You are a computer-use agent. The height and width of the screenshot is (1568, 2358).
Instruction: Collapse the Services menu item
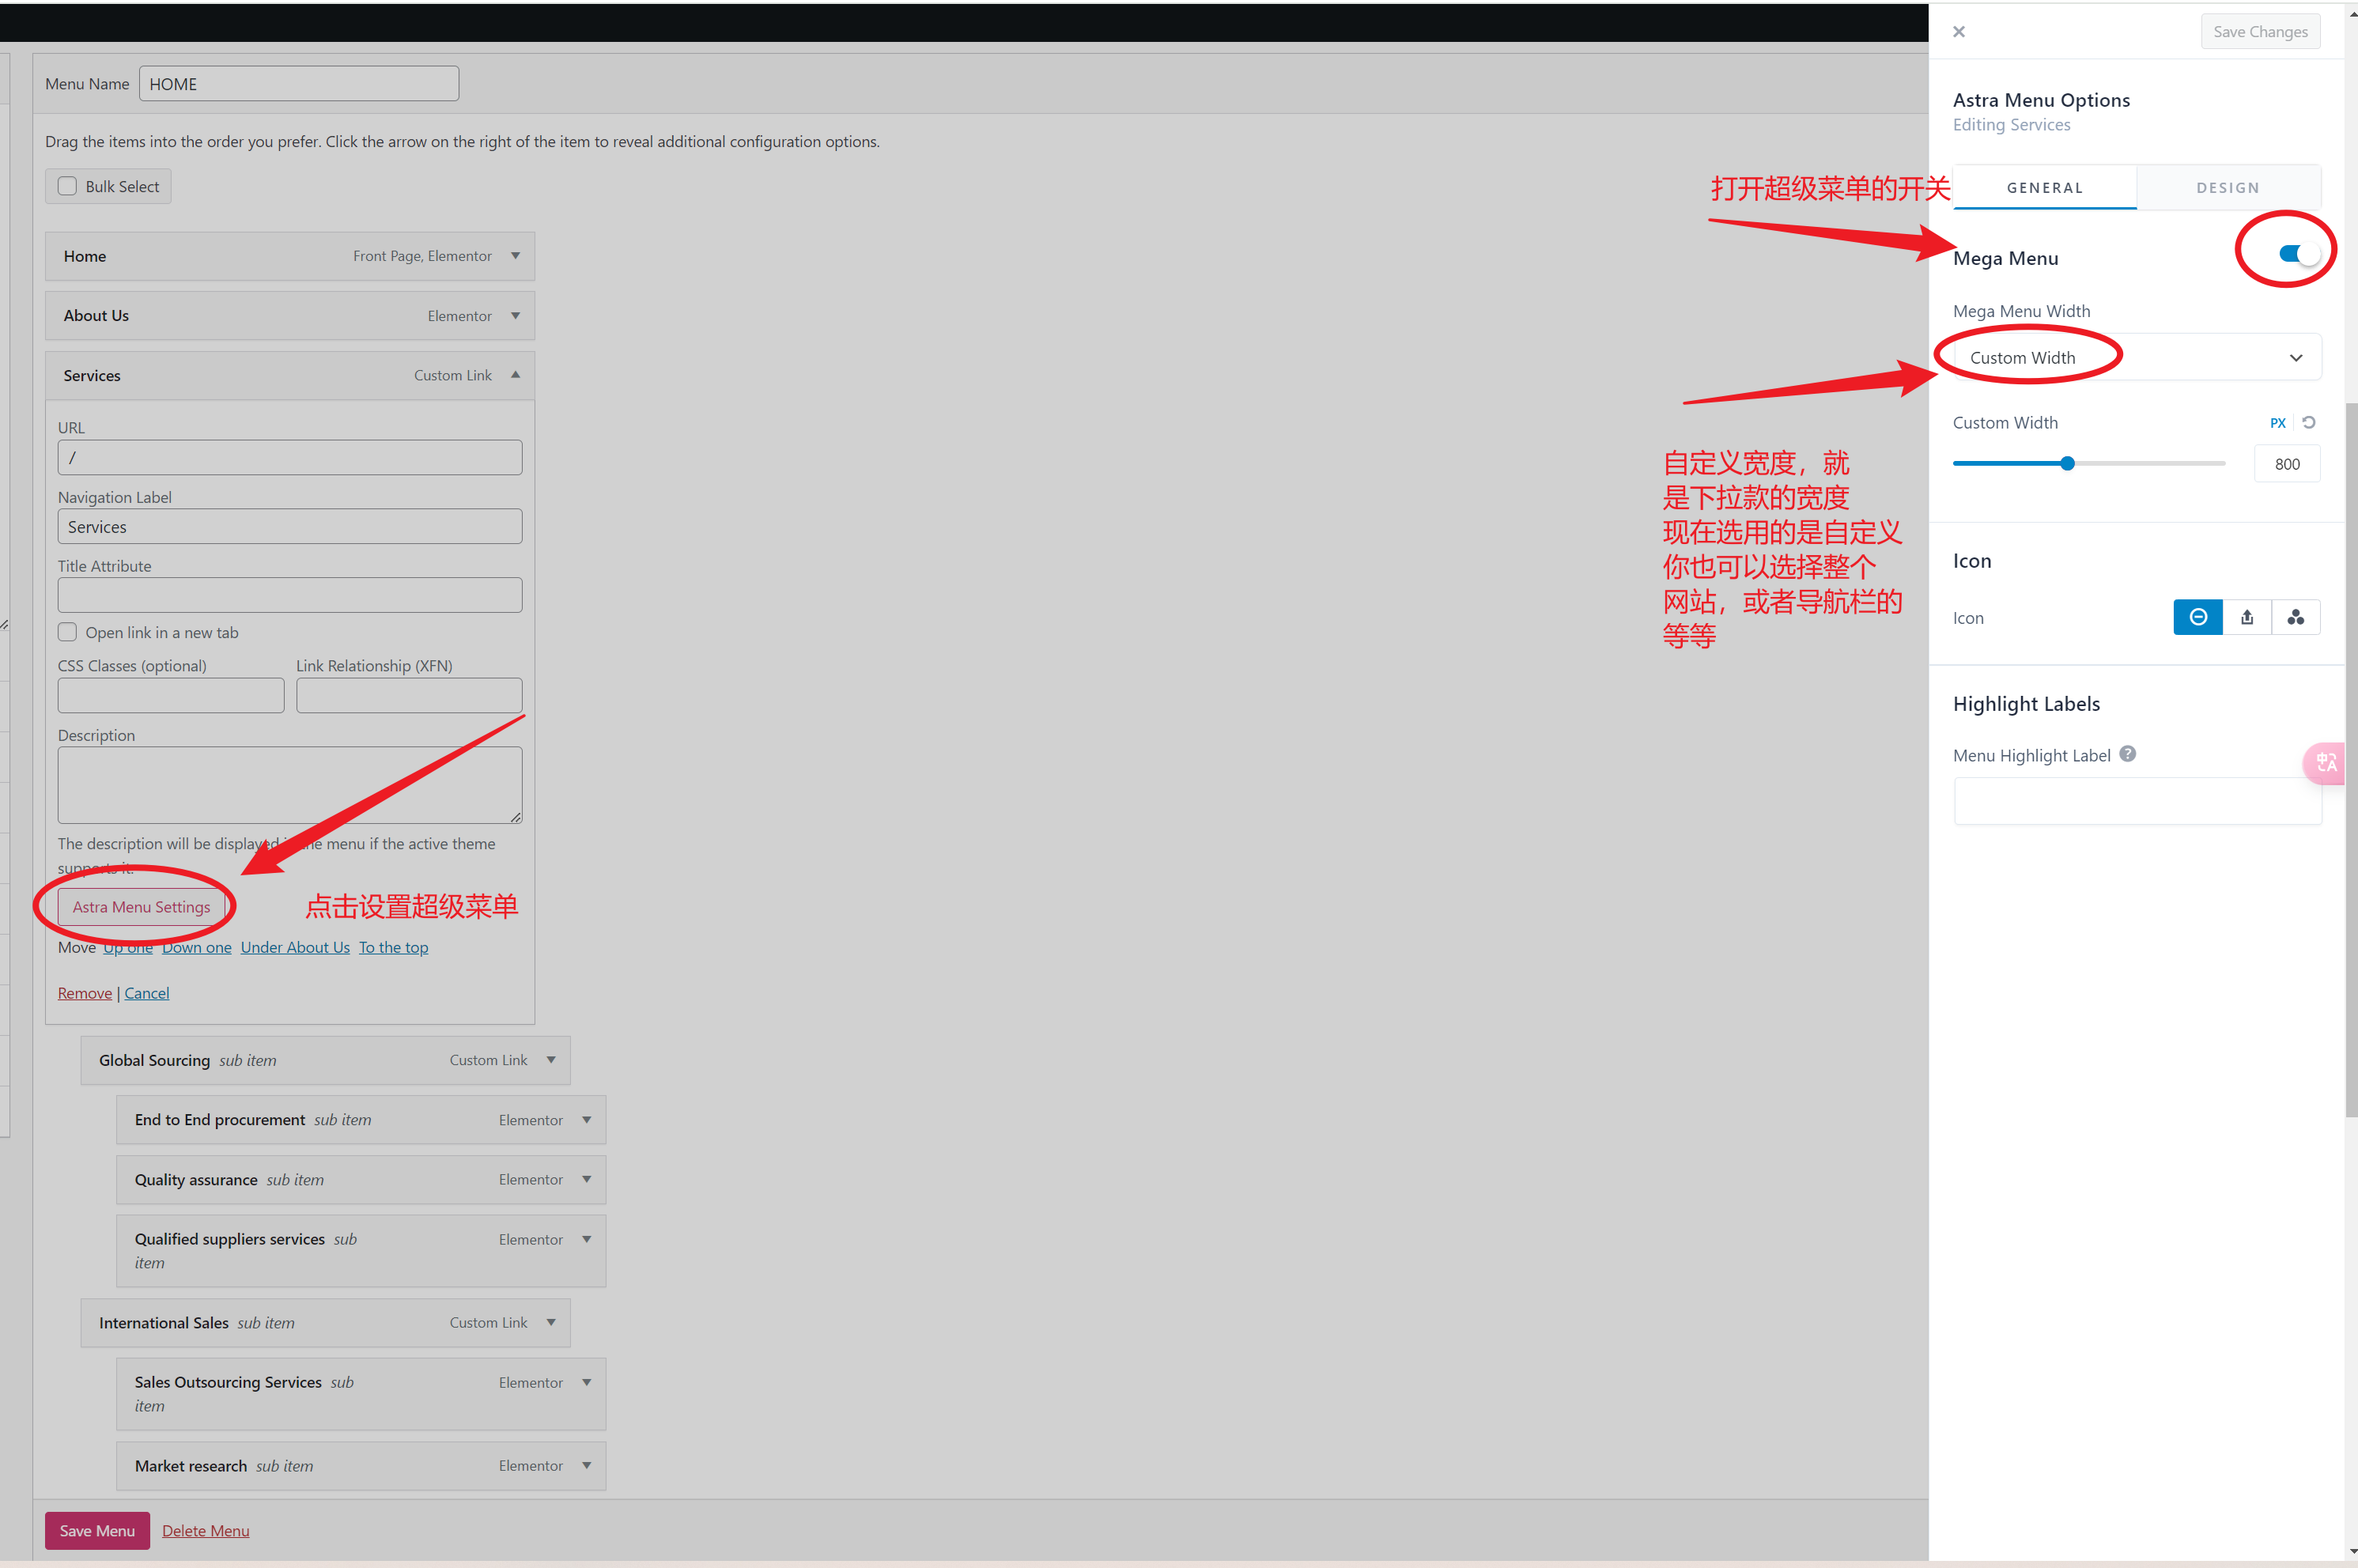click(515, 375)
